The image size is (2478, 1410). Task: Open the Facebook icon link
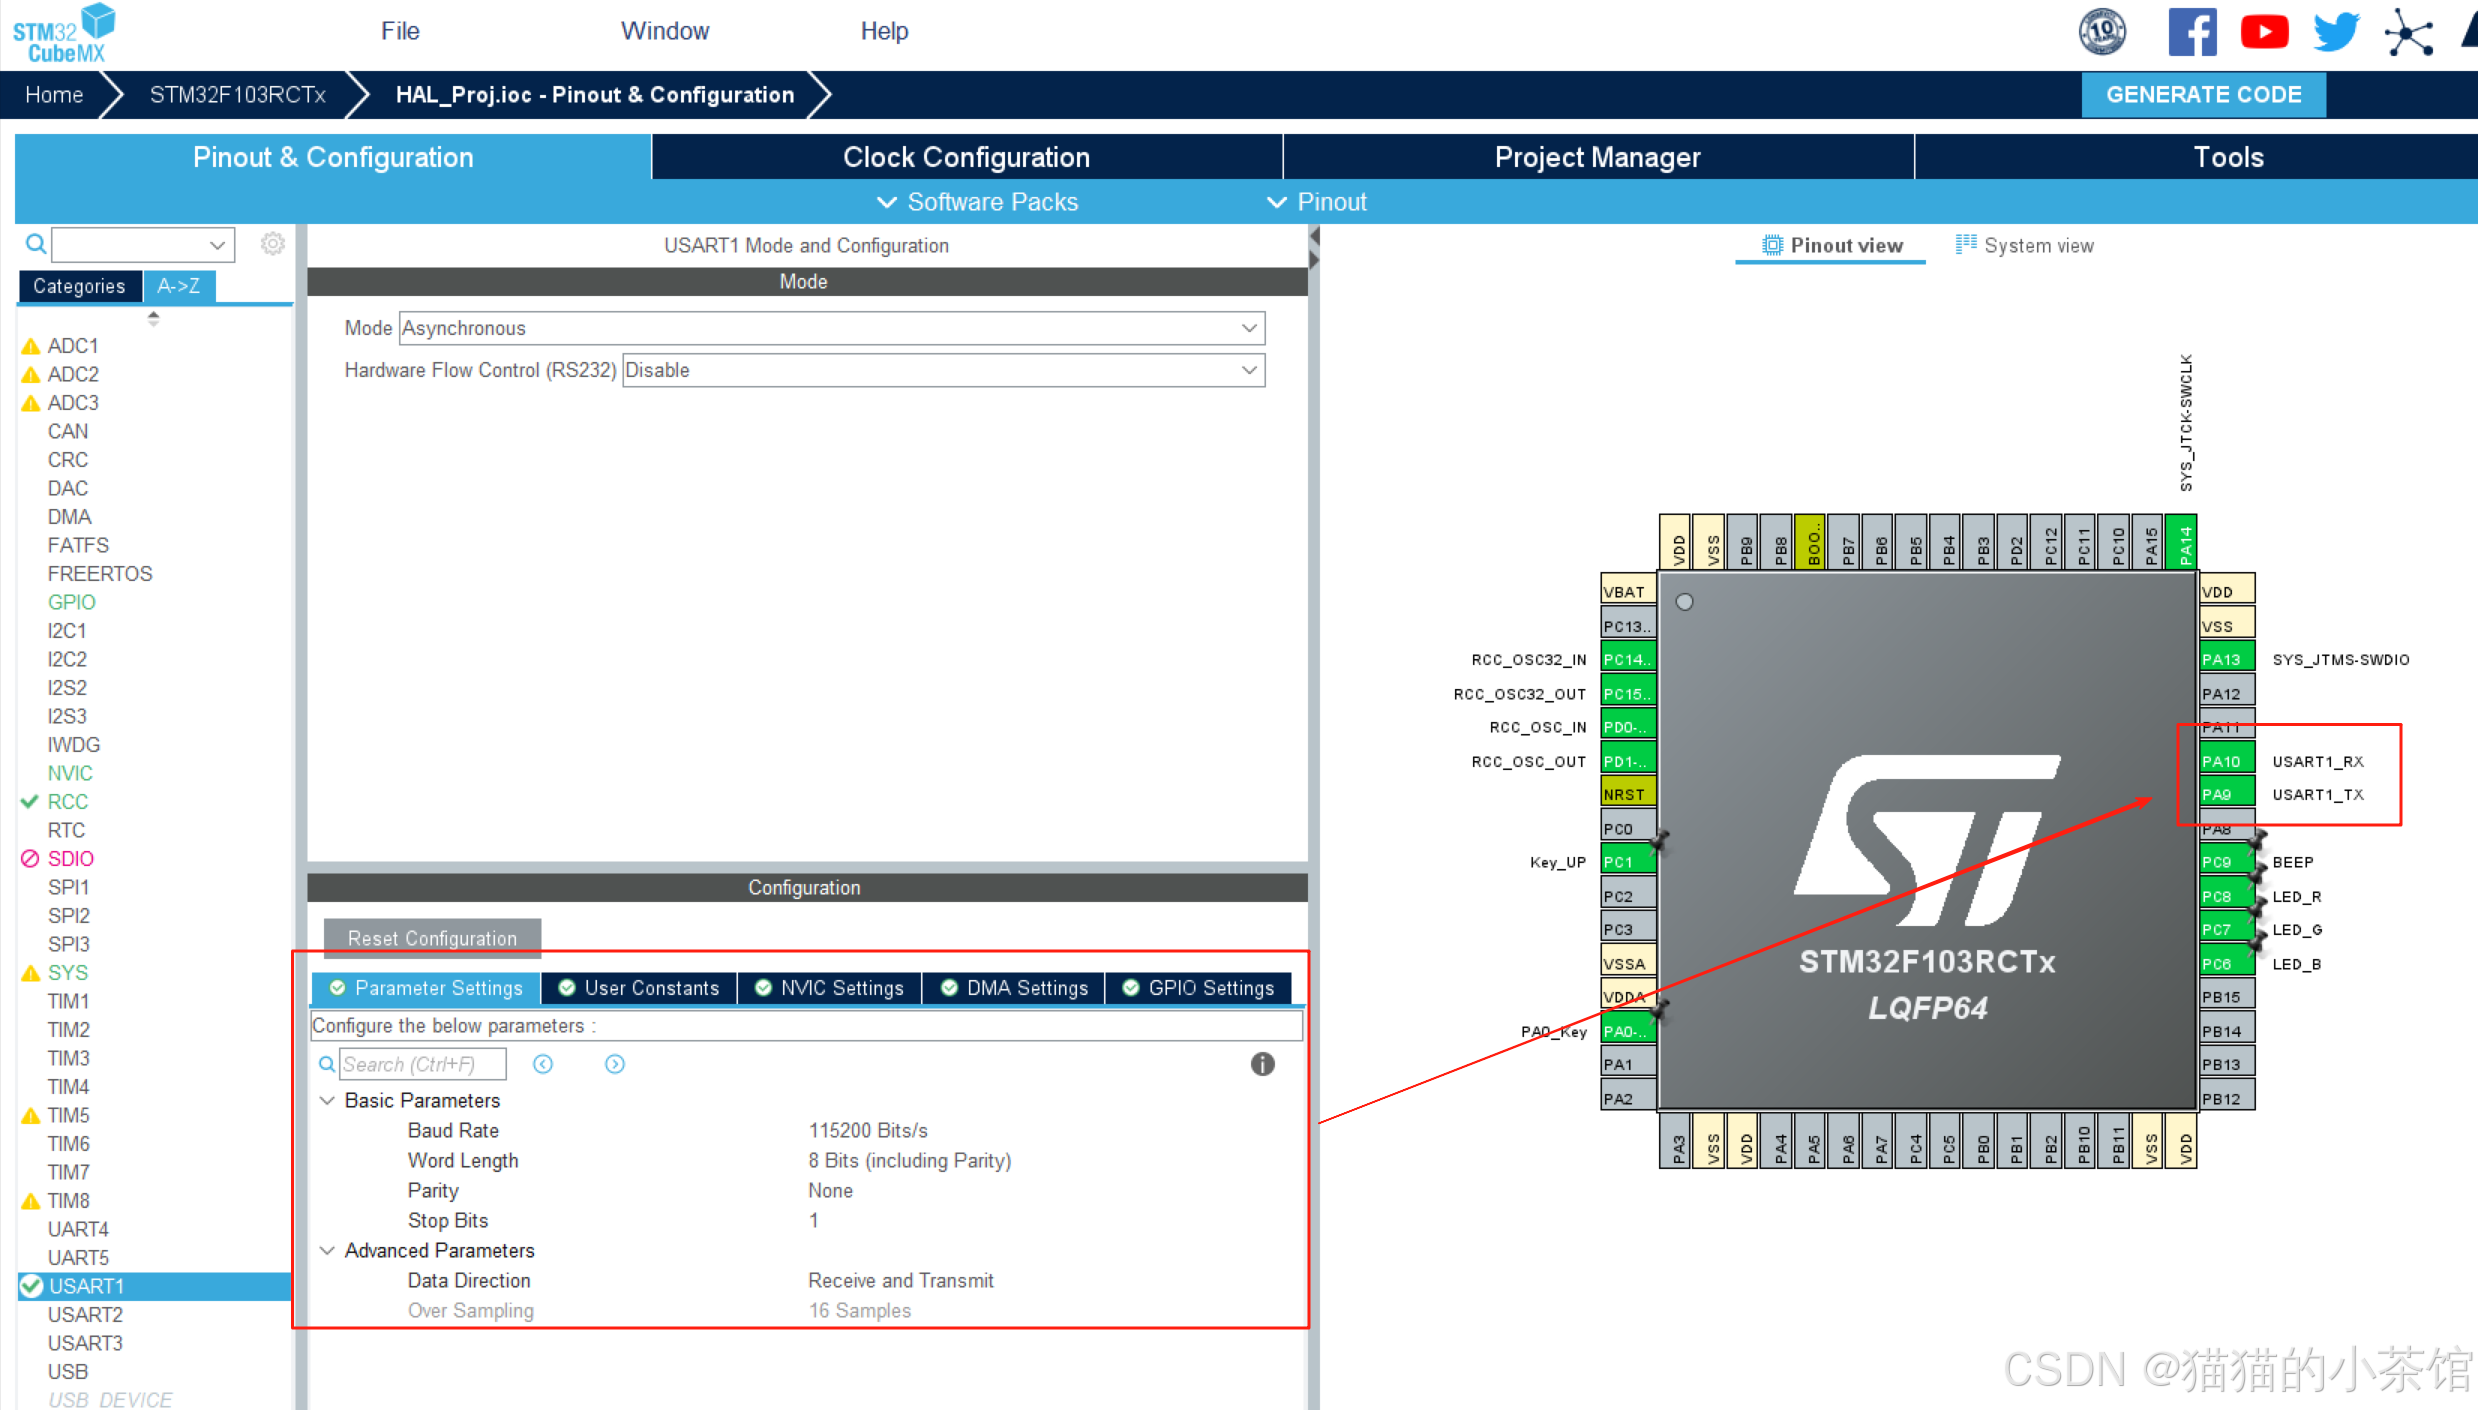pos(2192,31)
